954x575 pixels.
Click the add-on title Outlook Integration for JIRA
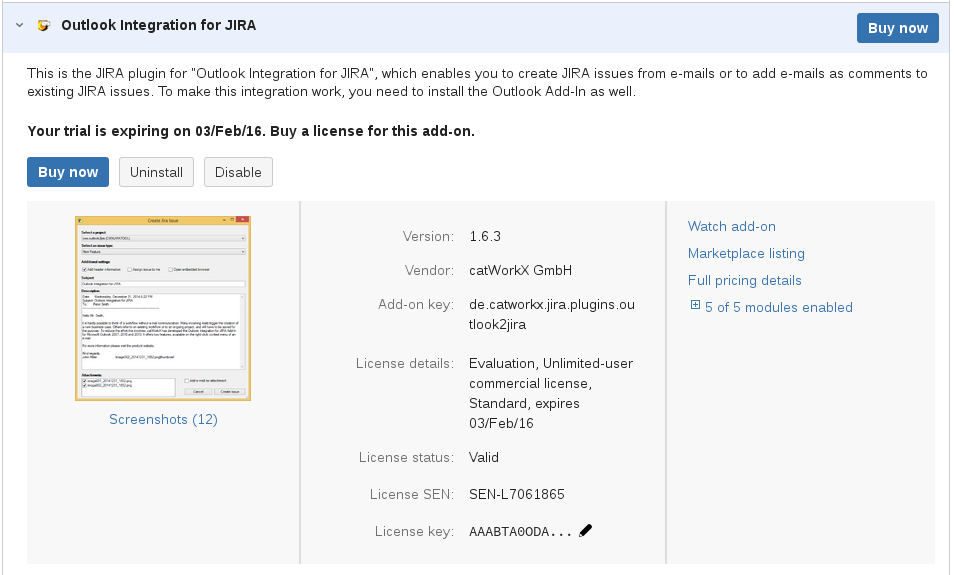(158, 26)
